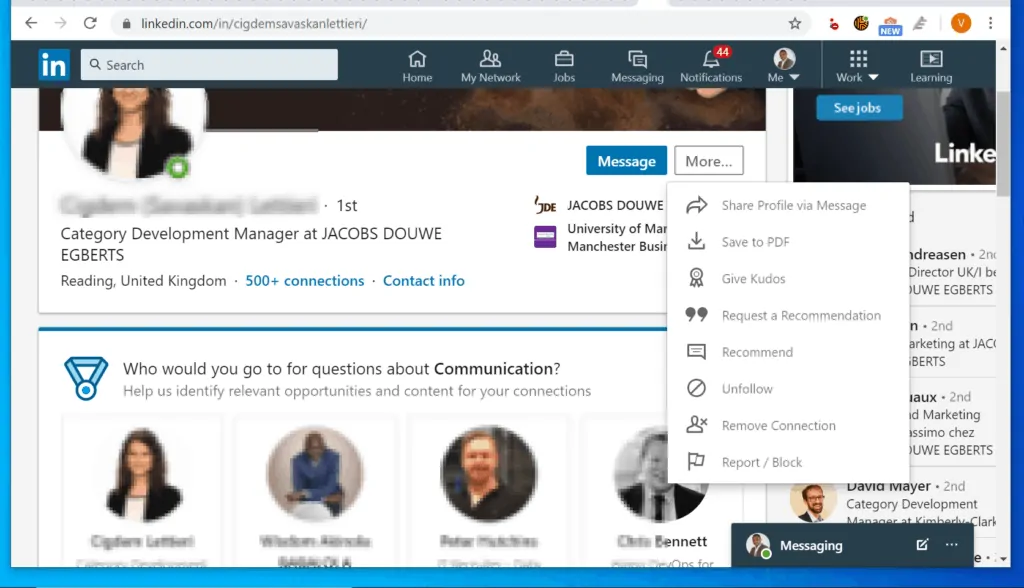
Task: Select Recommend from the menu
Action: 788,352
